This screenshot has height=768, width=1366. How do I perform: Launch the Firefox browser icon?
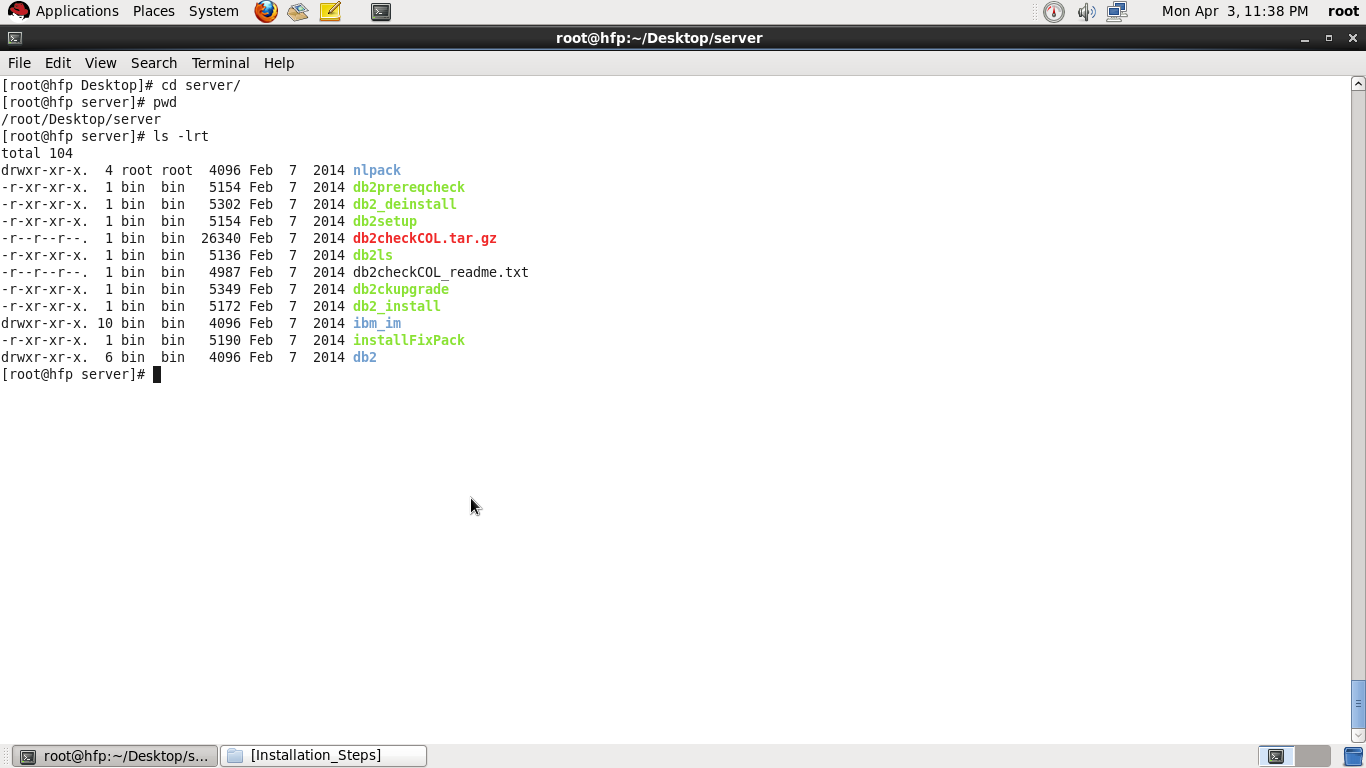266,12
